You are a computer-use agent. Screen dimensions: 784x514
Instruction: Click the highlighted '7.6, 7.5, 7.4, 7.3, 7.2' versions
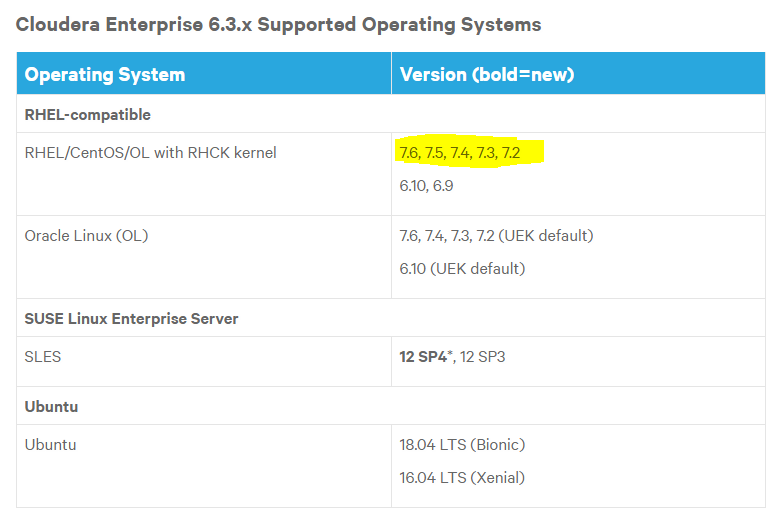coord(460,152)
